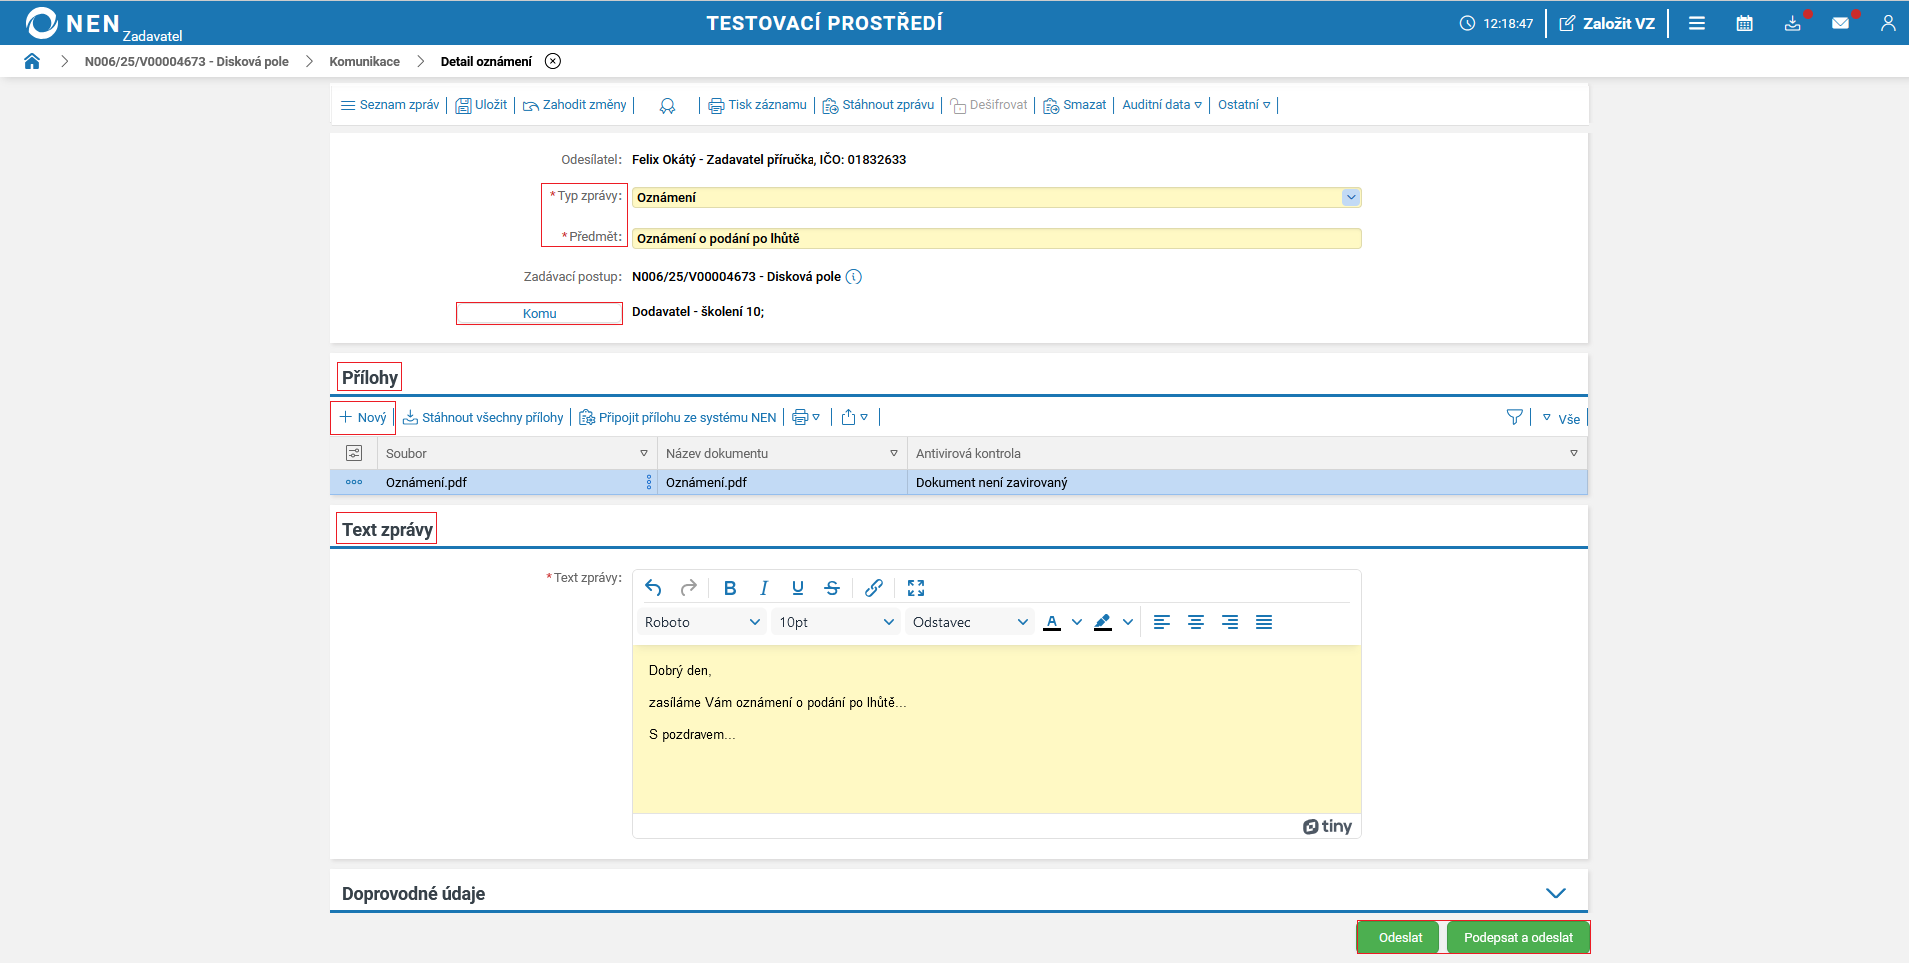The height and width of the screenshot is (963, 1909).
Task: Click info icon next to Disková pole
Action: coord(853,277)
